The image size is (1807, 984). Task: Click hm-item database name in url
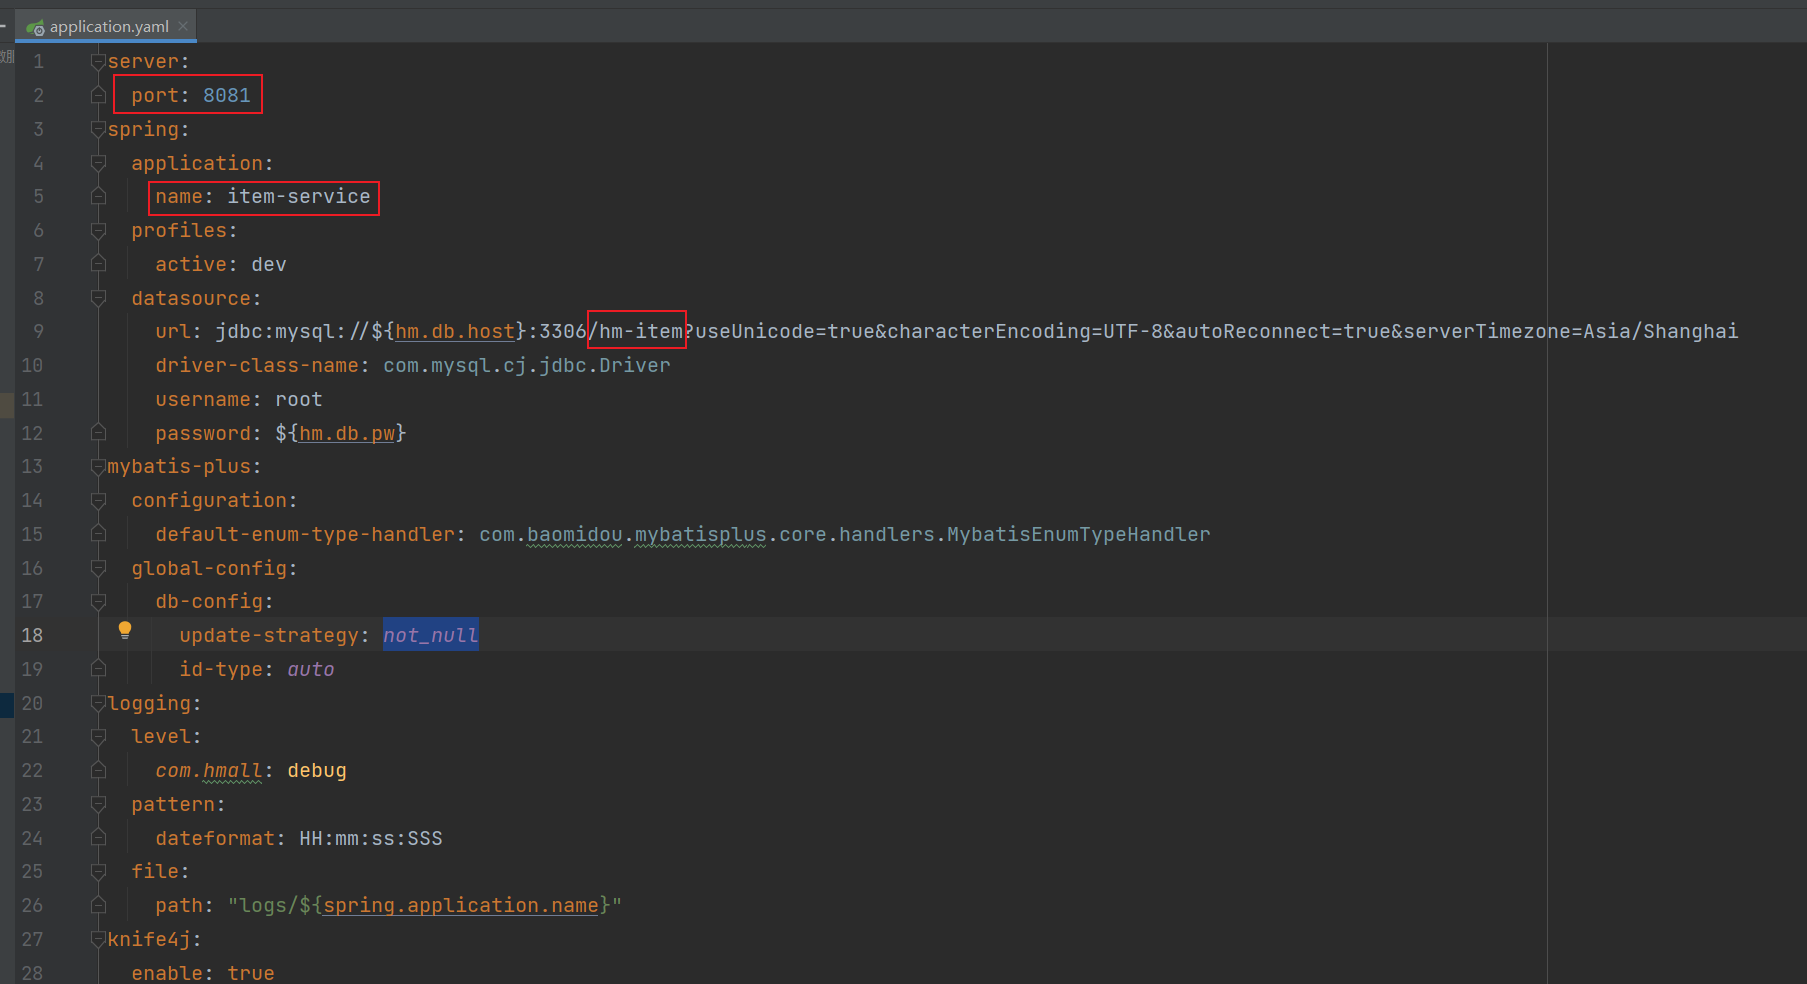click(x=641, y=332)
